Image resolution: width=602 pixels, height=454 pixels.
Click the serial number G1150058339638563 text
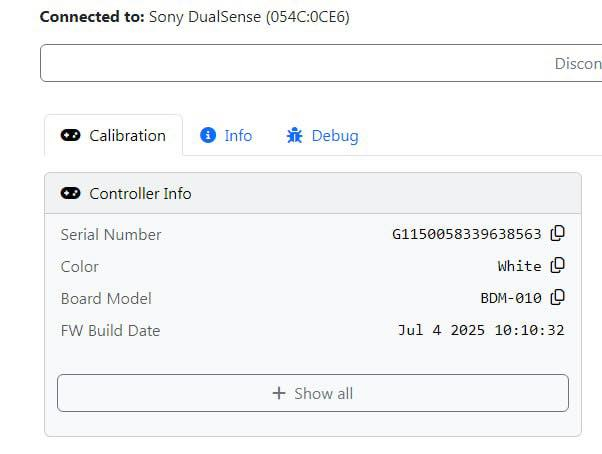[466, 235]
